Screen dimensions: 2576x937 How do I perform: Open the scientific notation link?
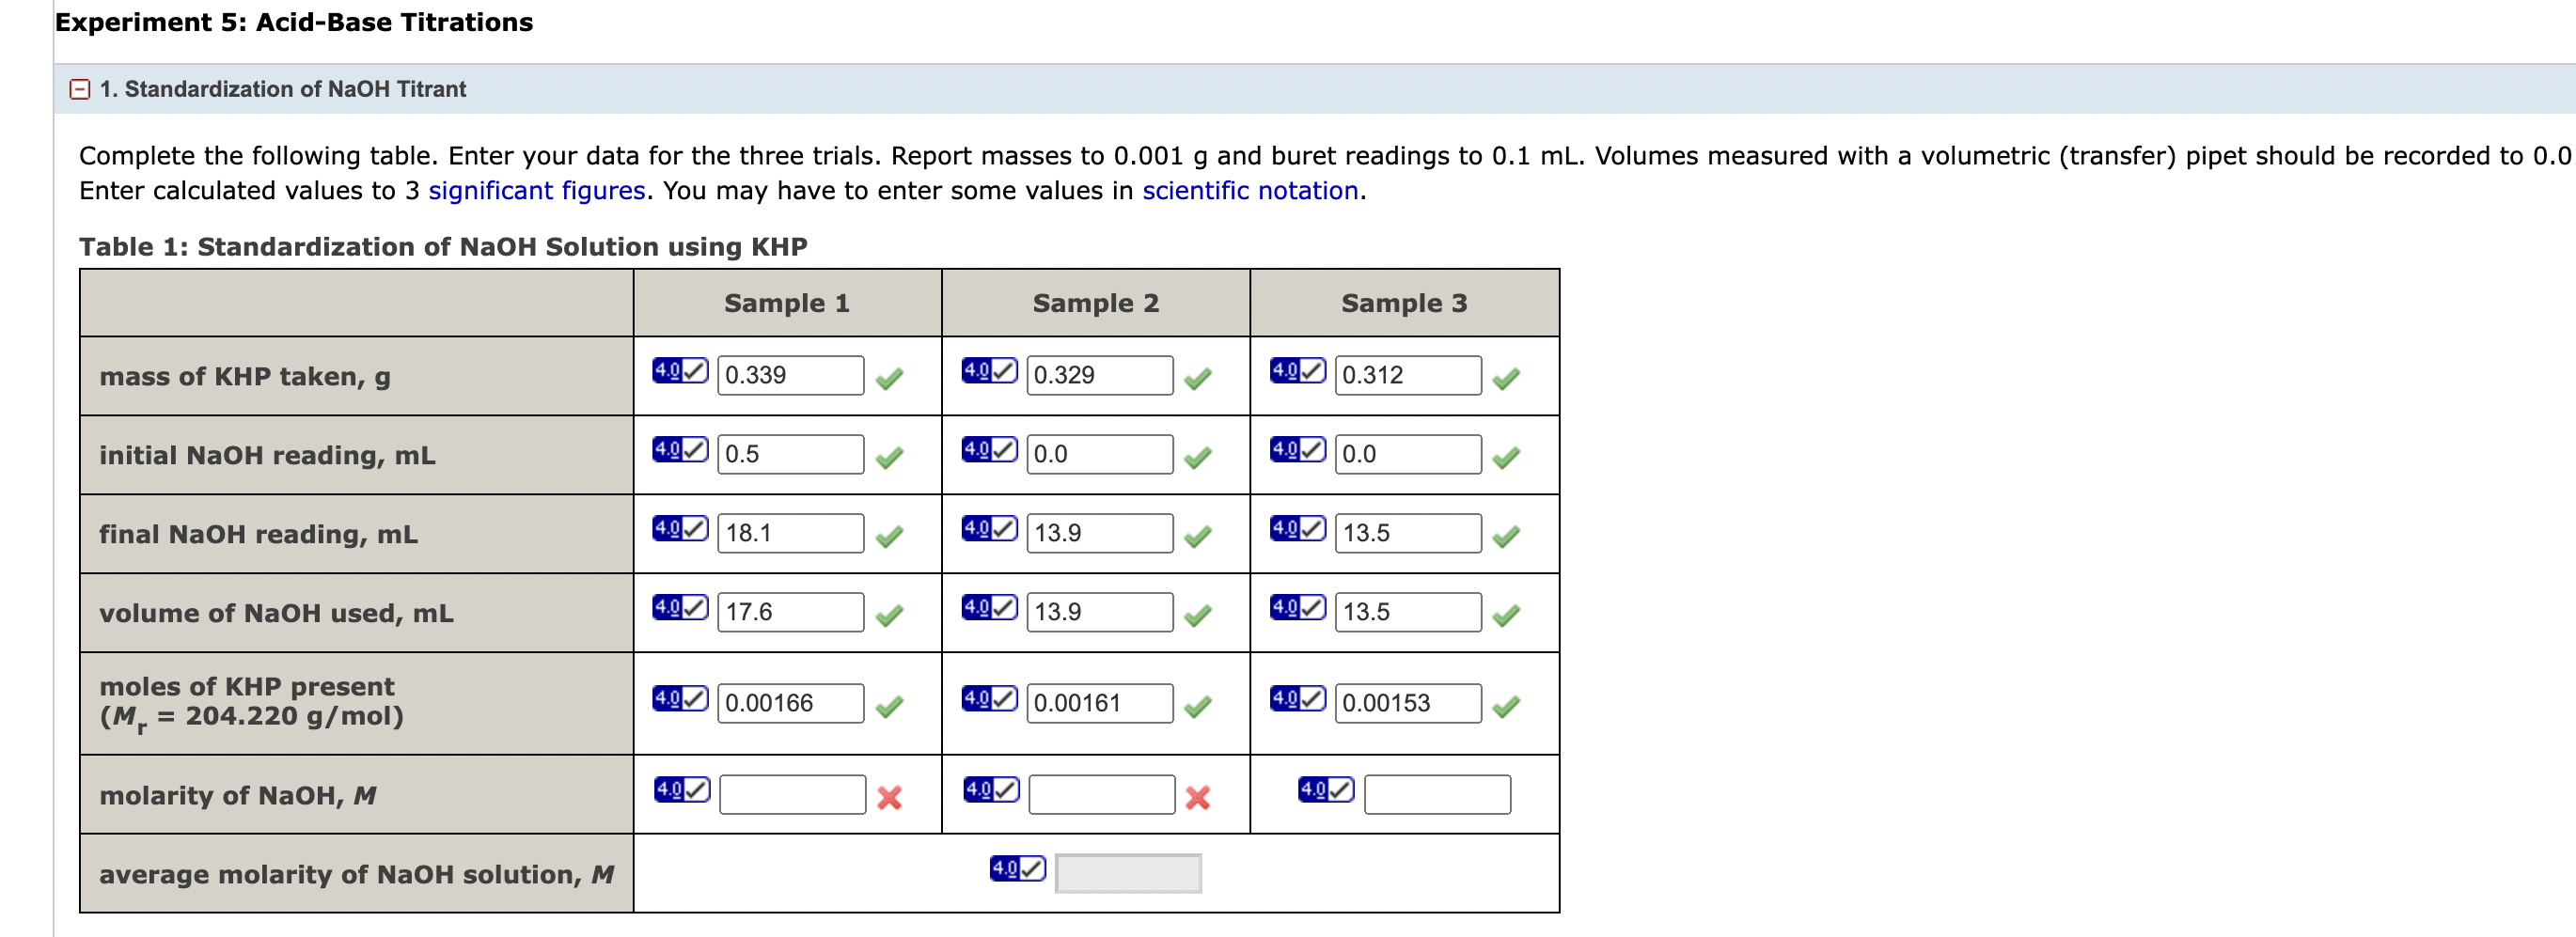pyautogui.click(x=1250, y=190)
